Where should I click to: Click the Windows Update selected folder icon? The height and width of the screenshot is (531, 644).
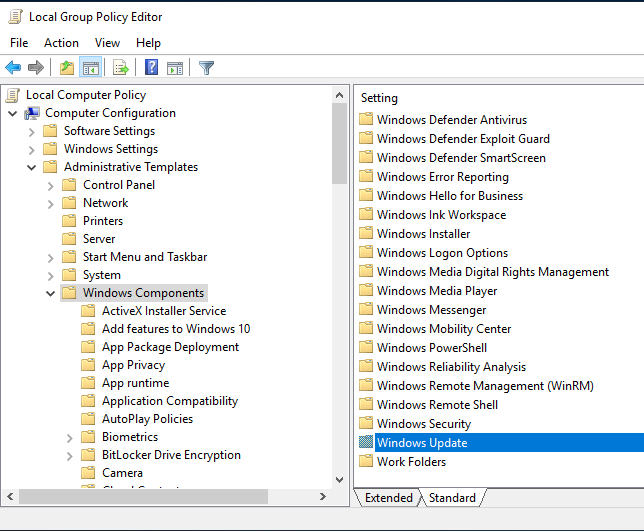[366, 442]
